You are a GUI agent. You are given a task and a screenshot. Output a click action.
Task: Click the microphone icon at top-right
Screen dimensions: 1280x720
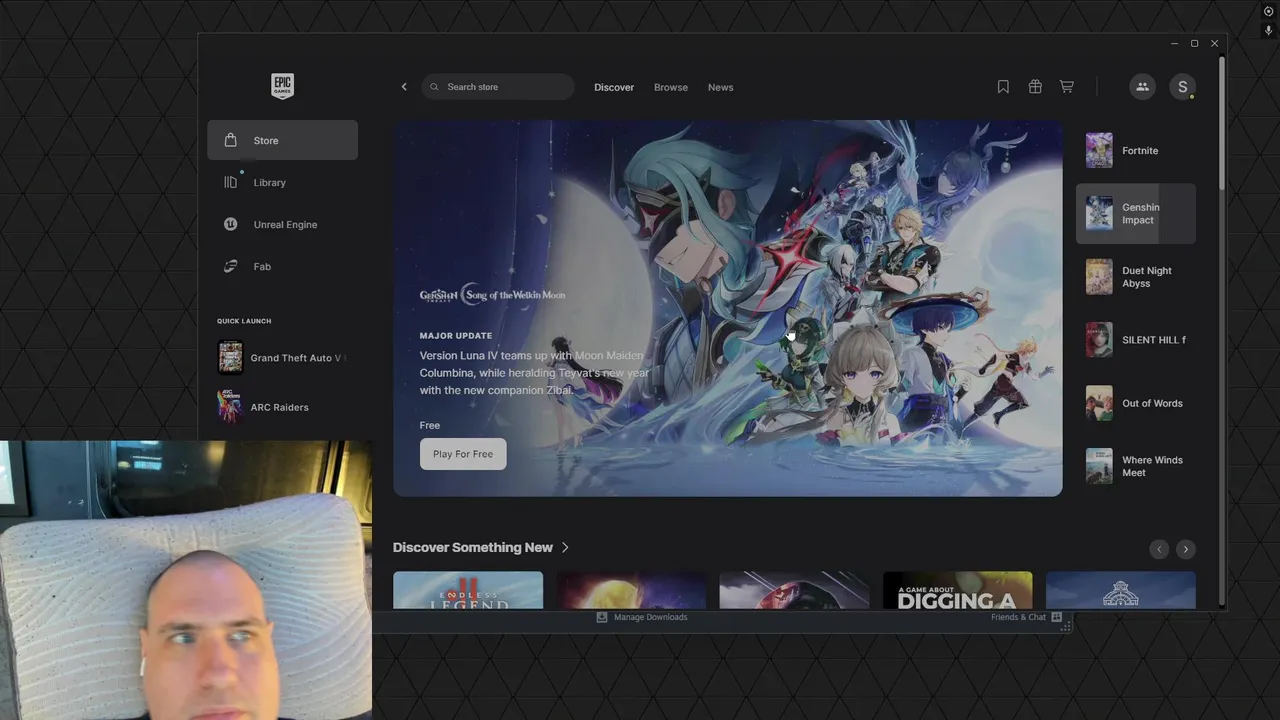[x=1269, y=31]
